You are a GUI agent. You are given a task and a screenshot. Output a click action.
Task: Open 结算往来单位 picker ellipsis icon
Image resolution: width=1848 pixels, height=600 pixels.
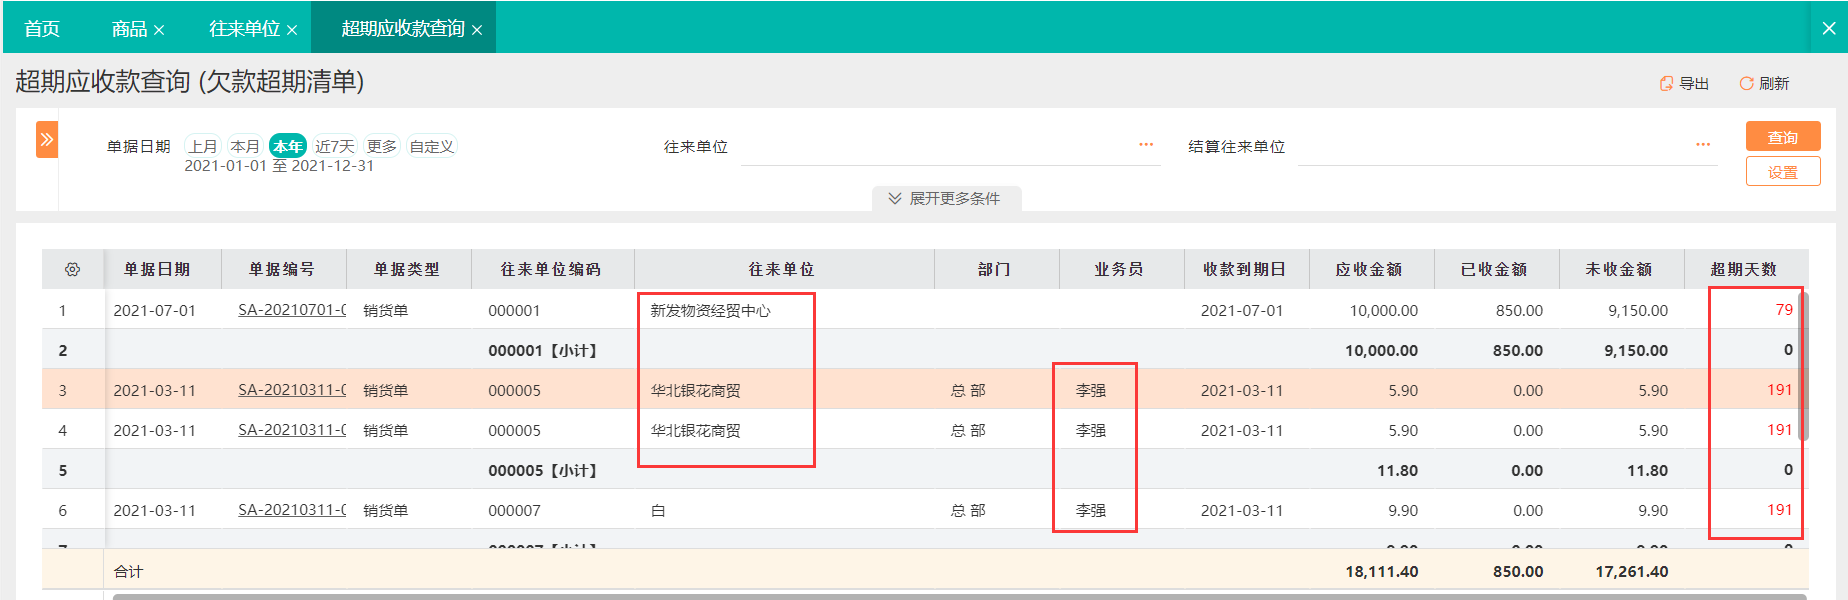point(1703,145)
